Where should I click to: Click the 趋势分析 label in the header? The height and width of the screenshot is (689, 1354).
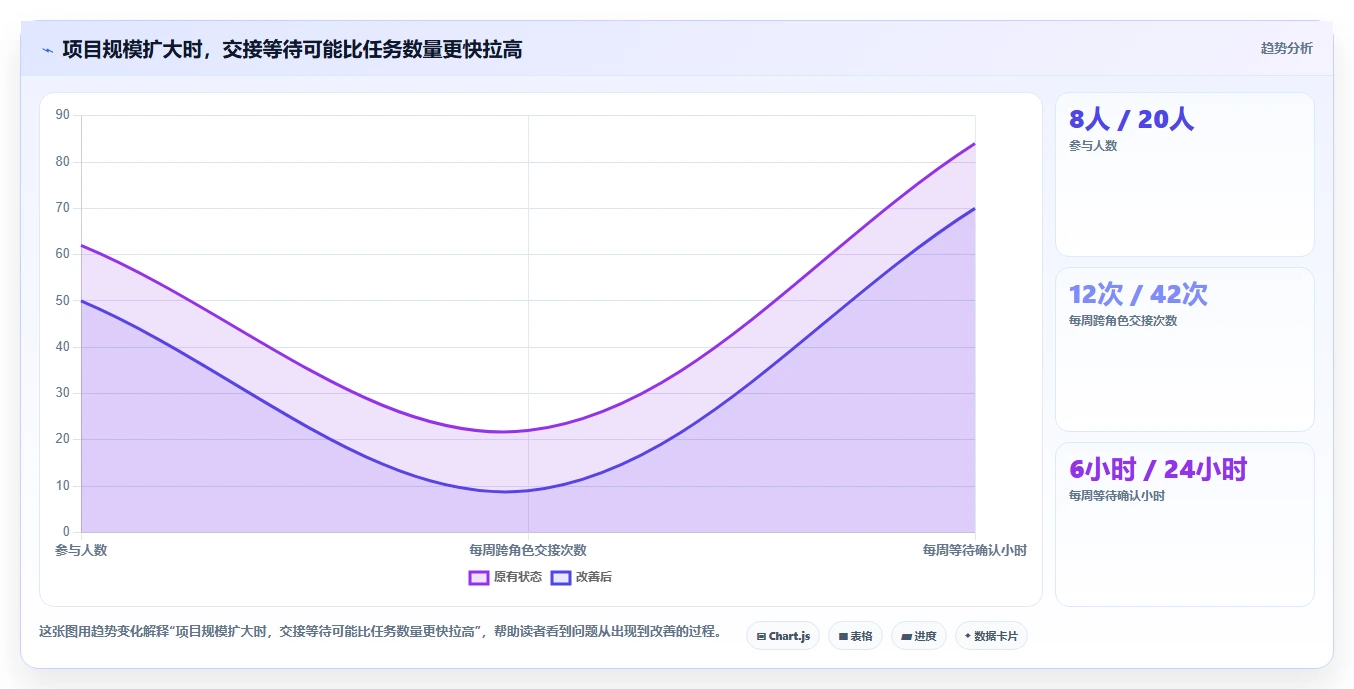(1286, 48)
